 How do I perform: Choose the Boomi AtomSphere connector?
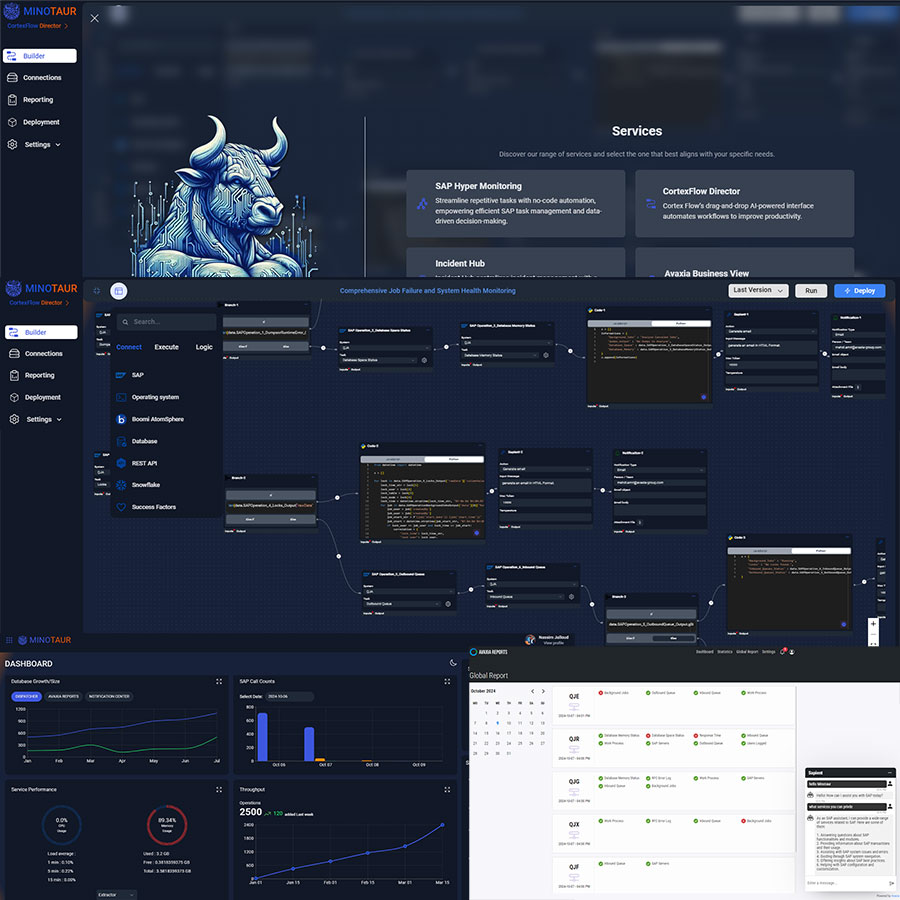pyautogui.click(x=157, y=419)
